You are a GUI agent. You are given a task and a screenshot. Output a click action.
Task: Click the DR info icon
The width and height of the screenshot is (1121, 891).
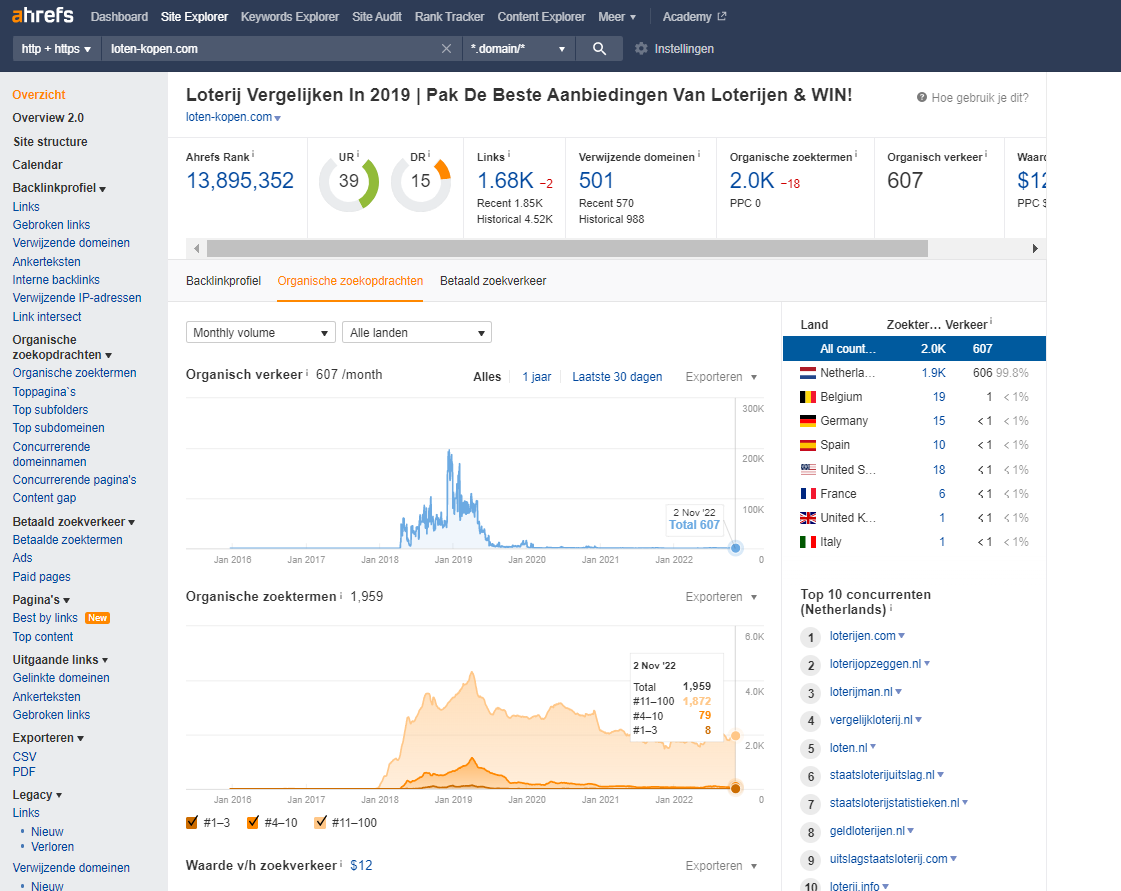[430, 154]
